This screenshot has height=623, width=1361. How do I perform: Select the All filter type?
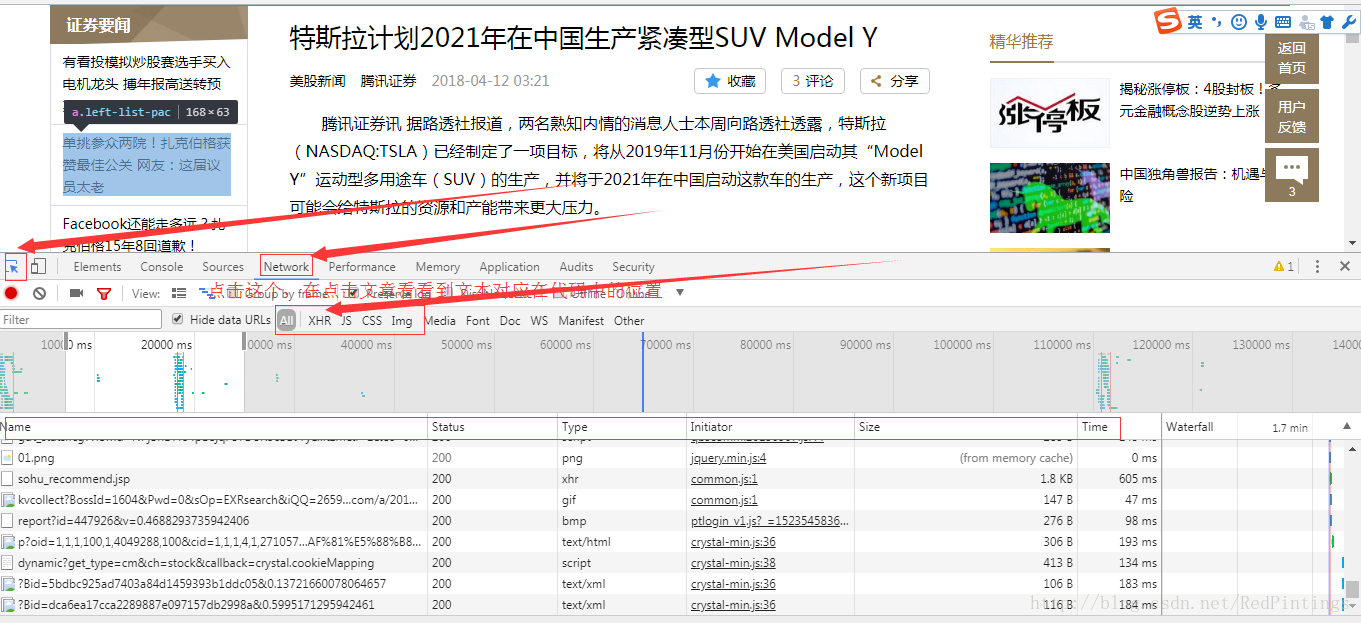[x=287, y=320]
